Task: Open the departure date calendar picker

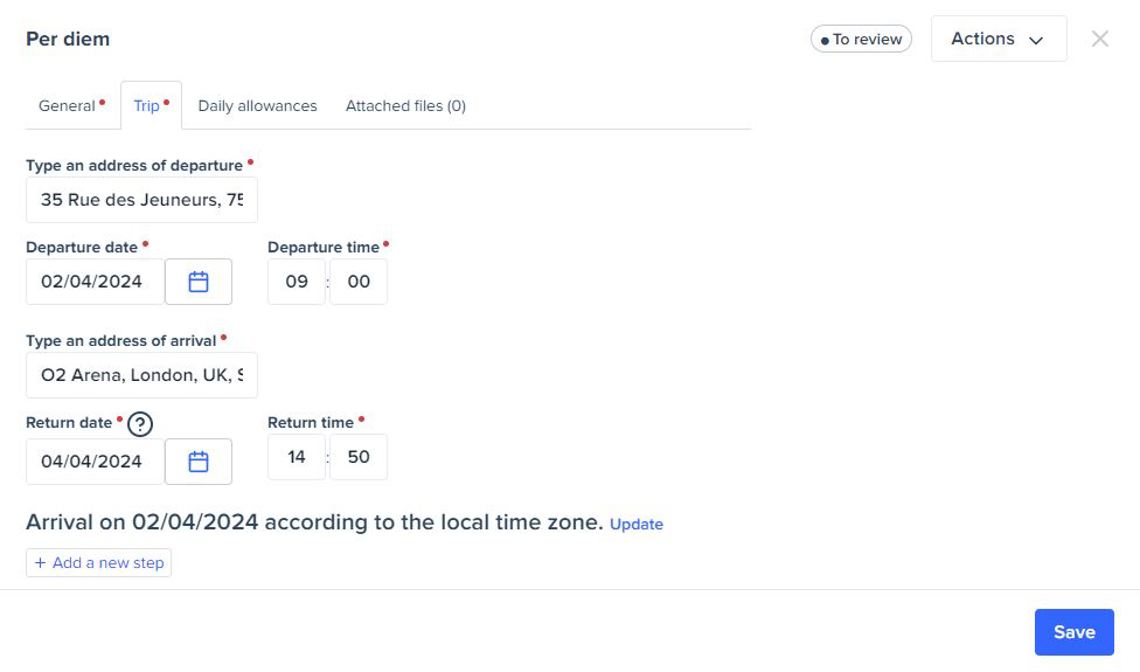Action: (198, 282)
